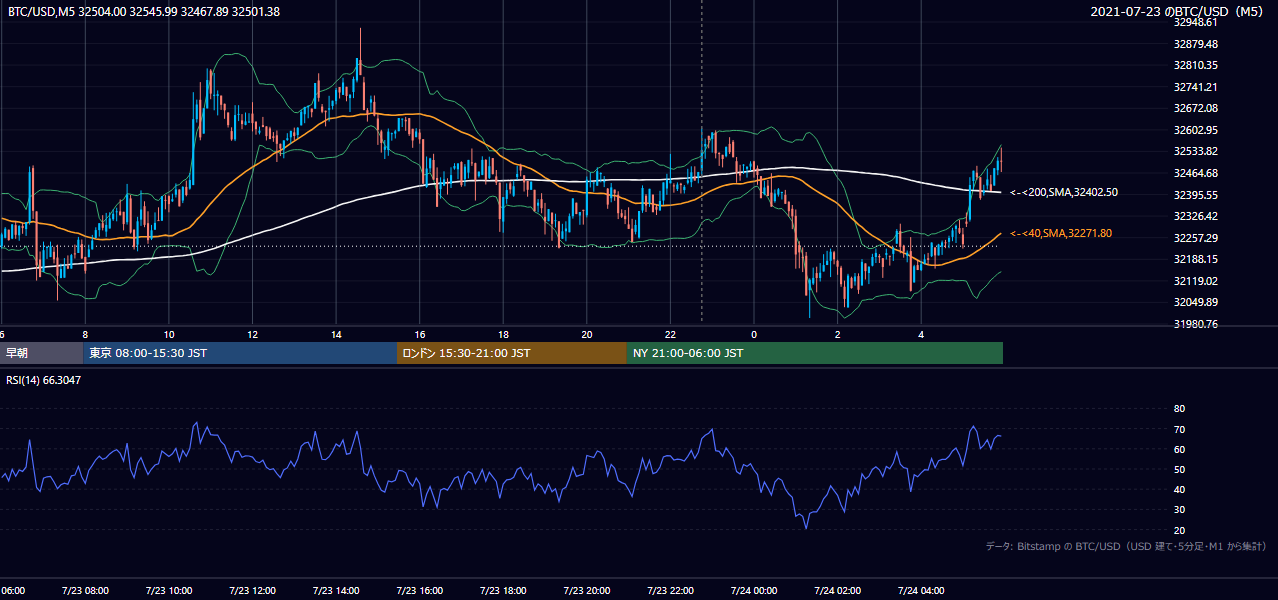Click the BTC/USD,M5 price header text

pos(142,12)
